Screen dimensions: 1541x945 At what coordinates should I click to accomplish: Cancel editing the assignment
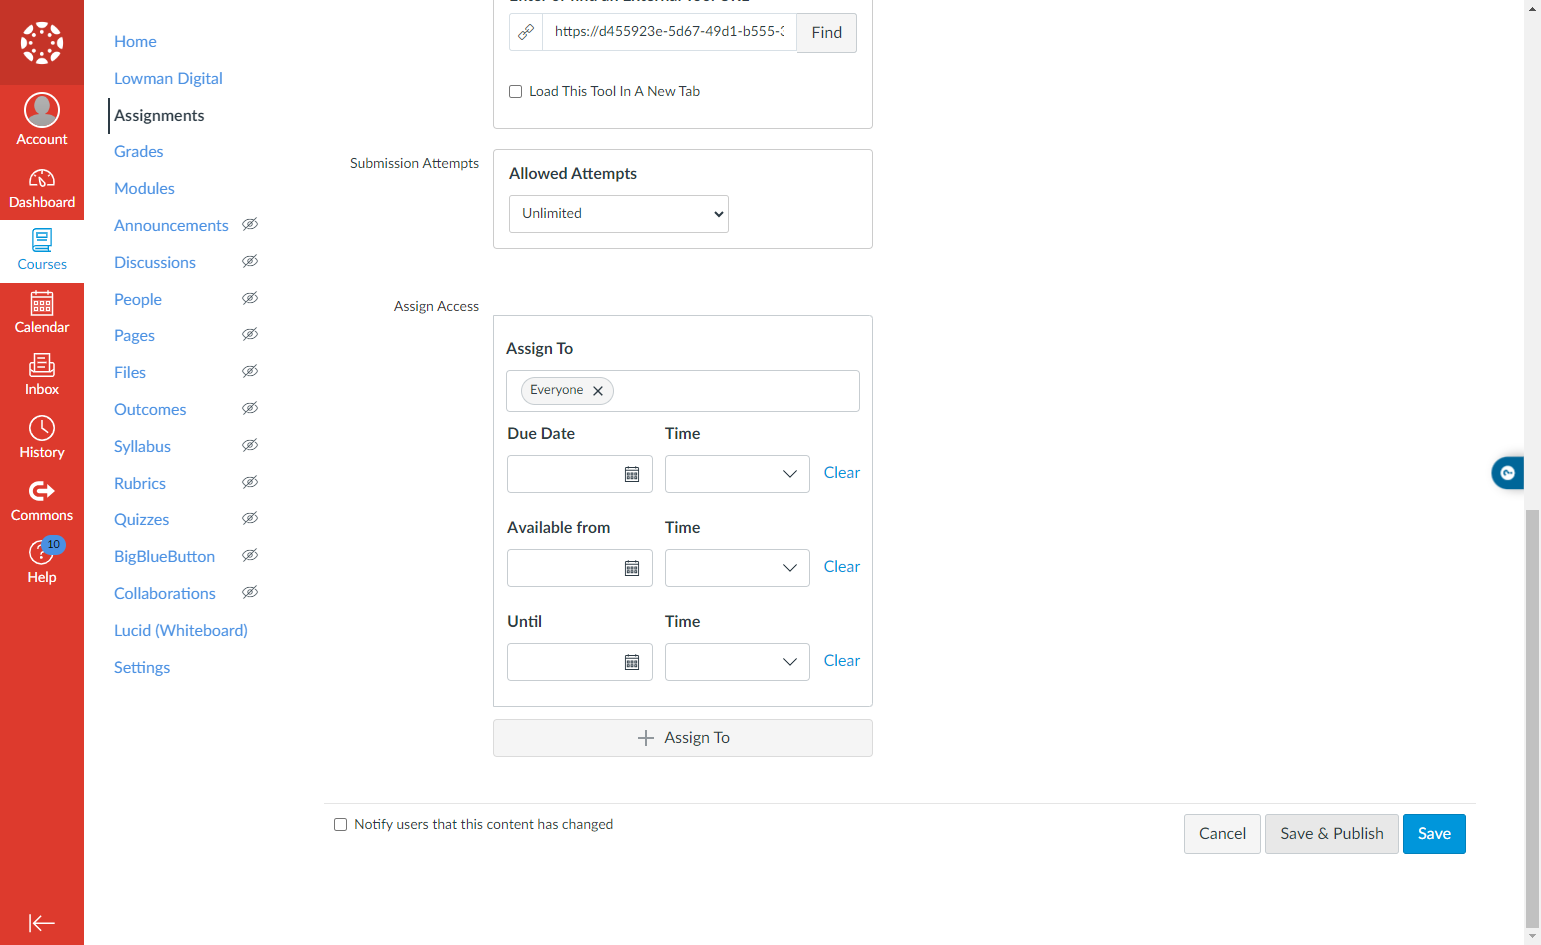pos(1222,834)
